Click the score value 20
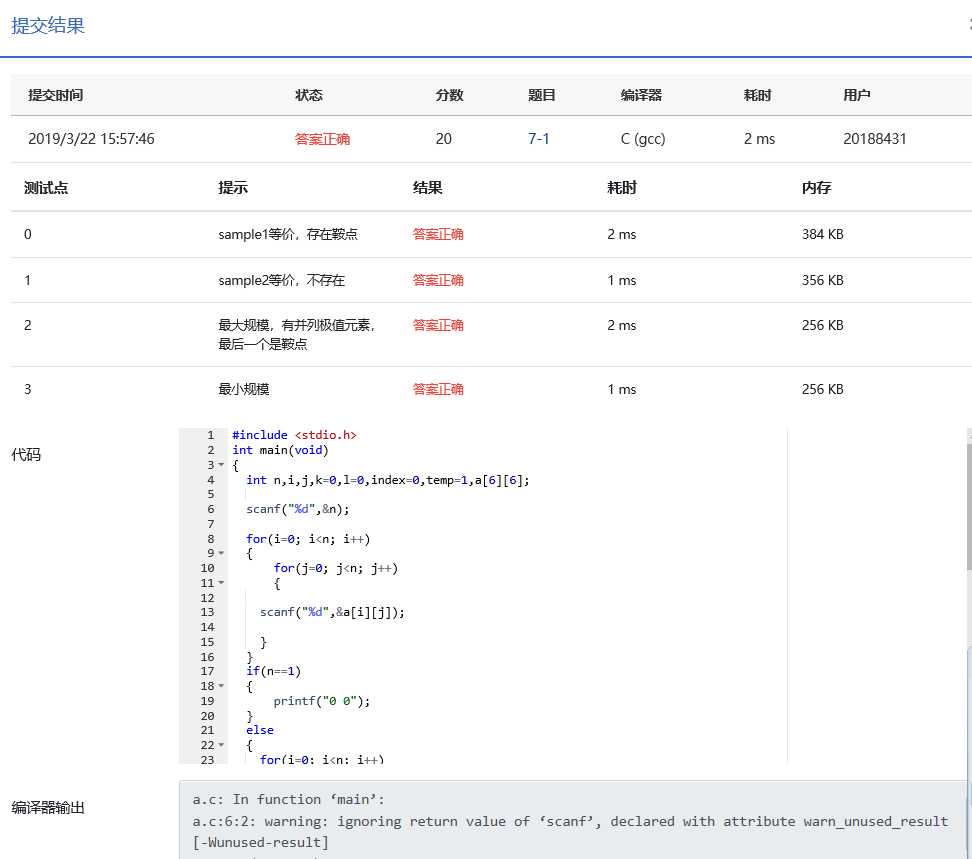Screen dimensions: 972x859 [443, 139]
